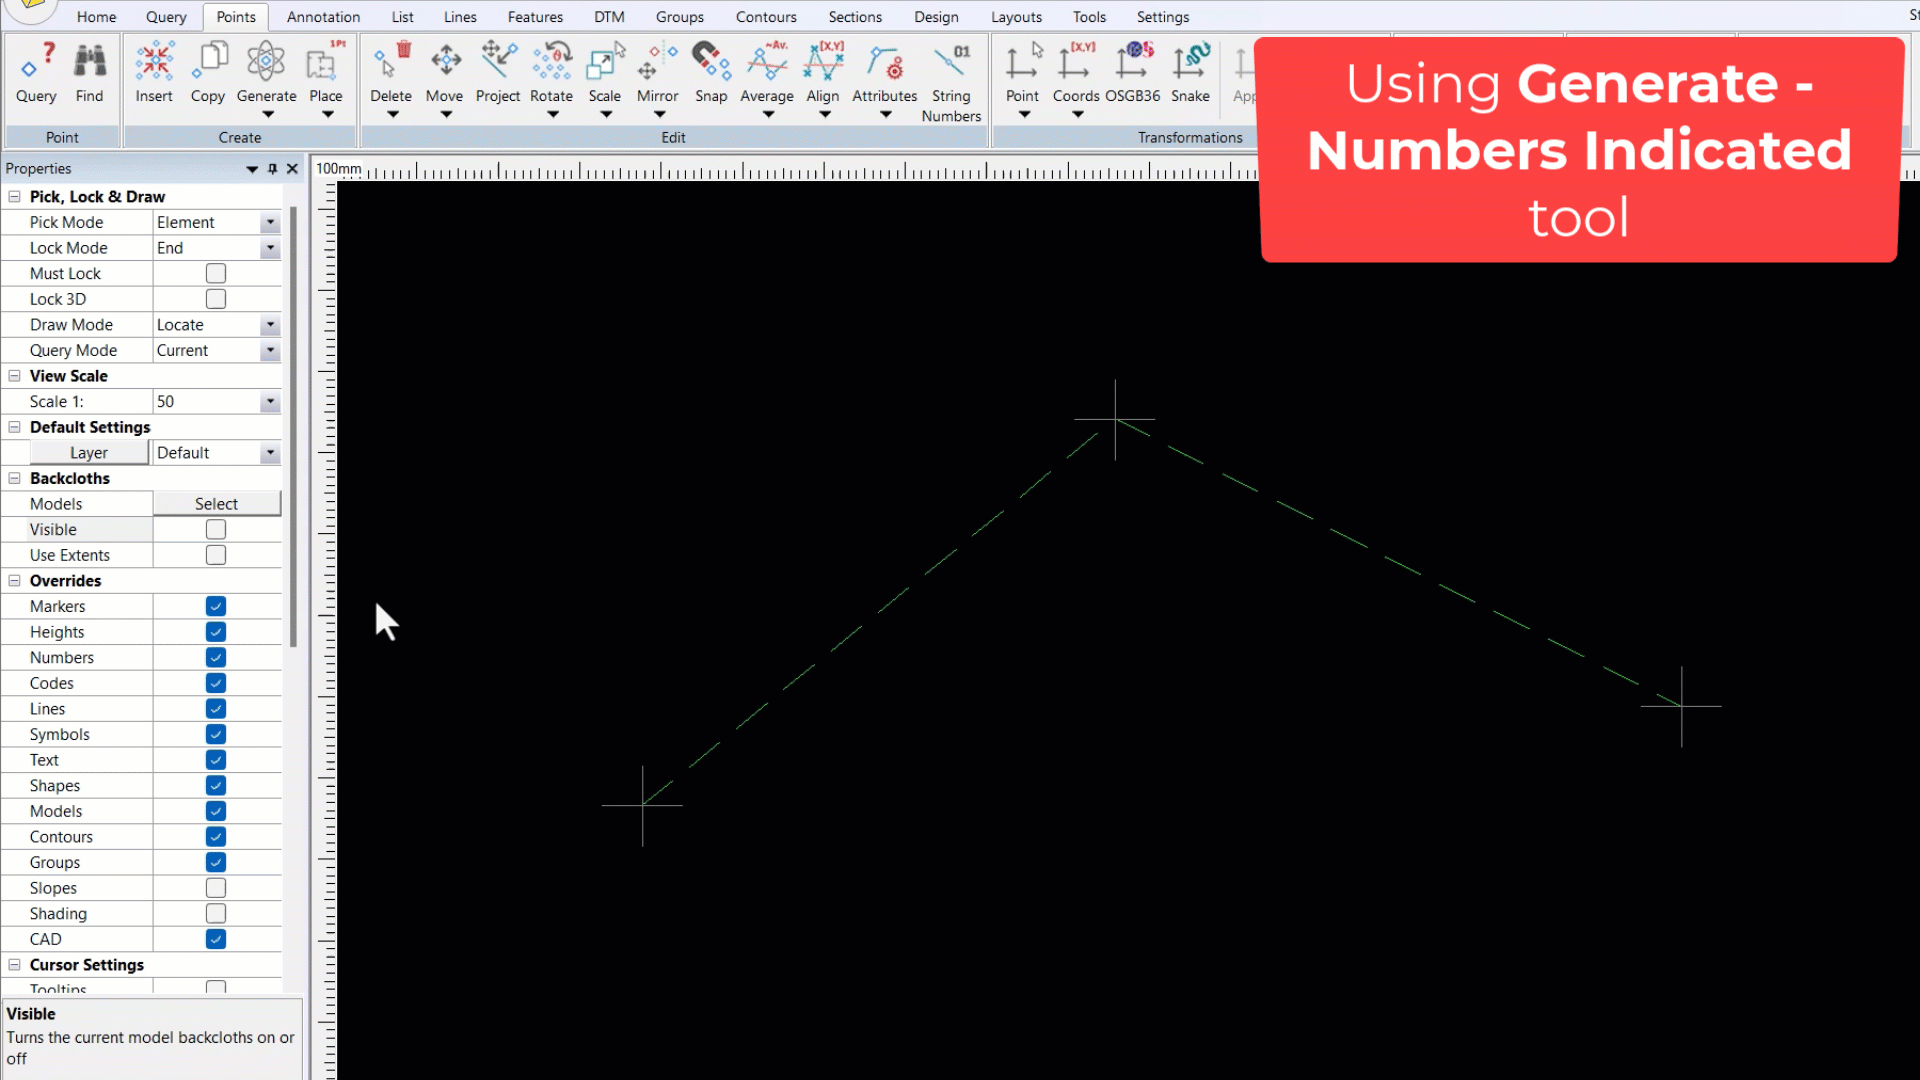Open the Layer dropdown
The width and height of the screenshot is (1920, 1080).
point(268,452)
